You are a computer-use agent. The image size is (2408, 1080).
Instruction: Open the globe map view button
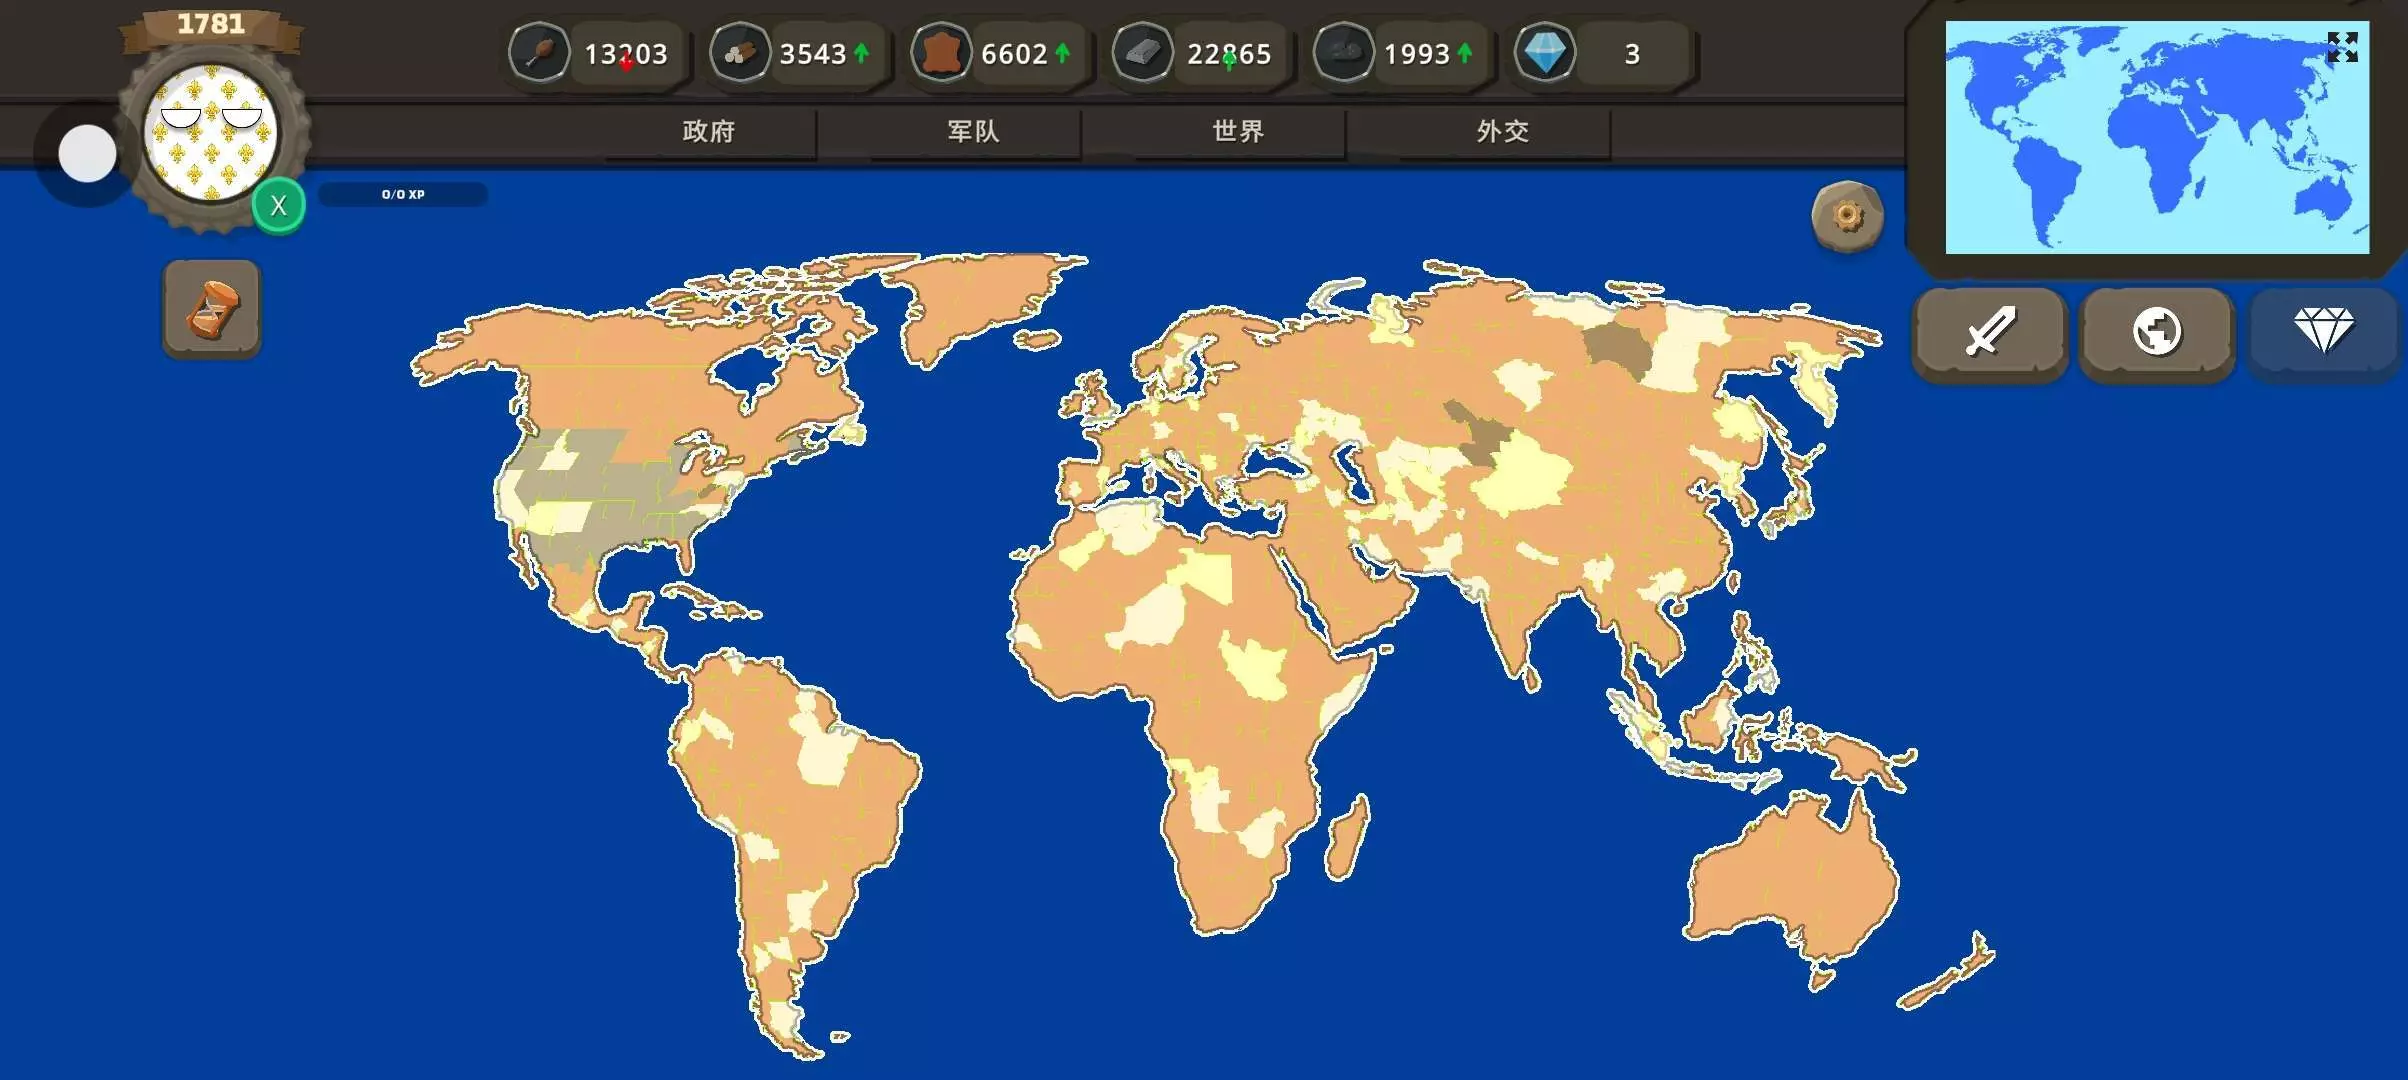[2156, 332]
